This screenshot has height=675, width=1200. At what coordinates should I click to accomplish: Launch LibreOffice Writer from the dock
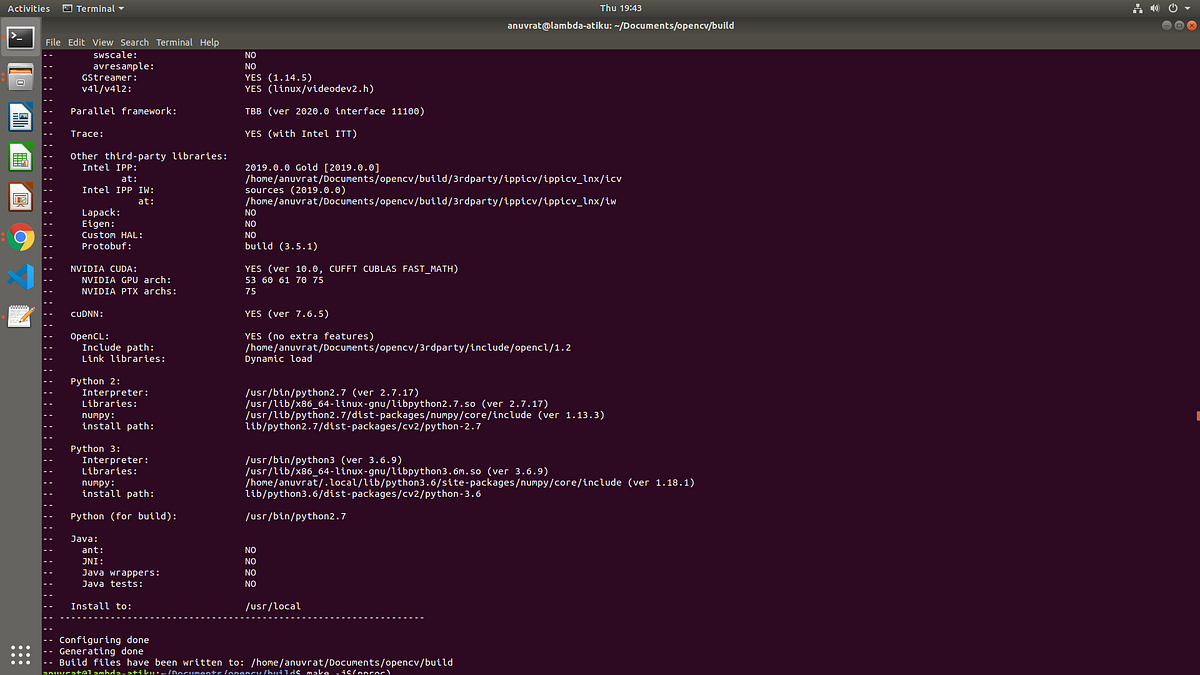click(x=20, y=116)
